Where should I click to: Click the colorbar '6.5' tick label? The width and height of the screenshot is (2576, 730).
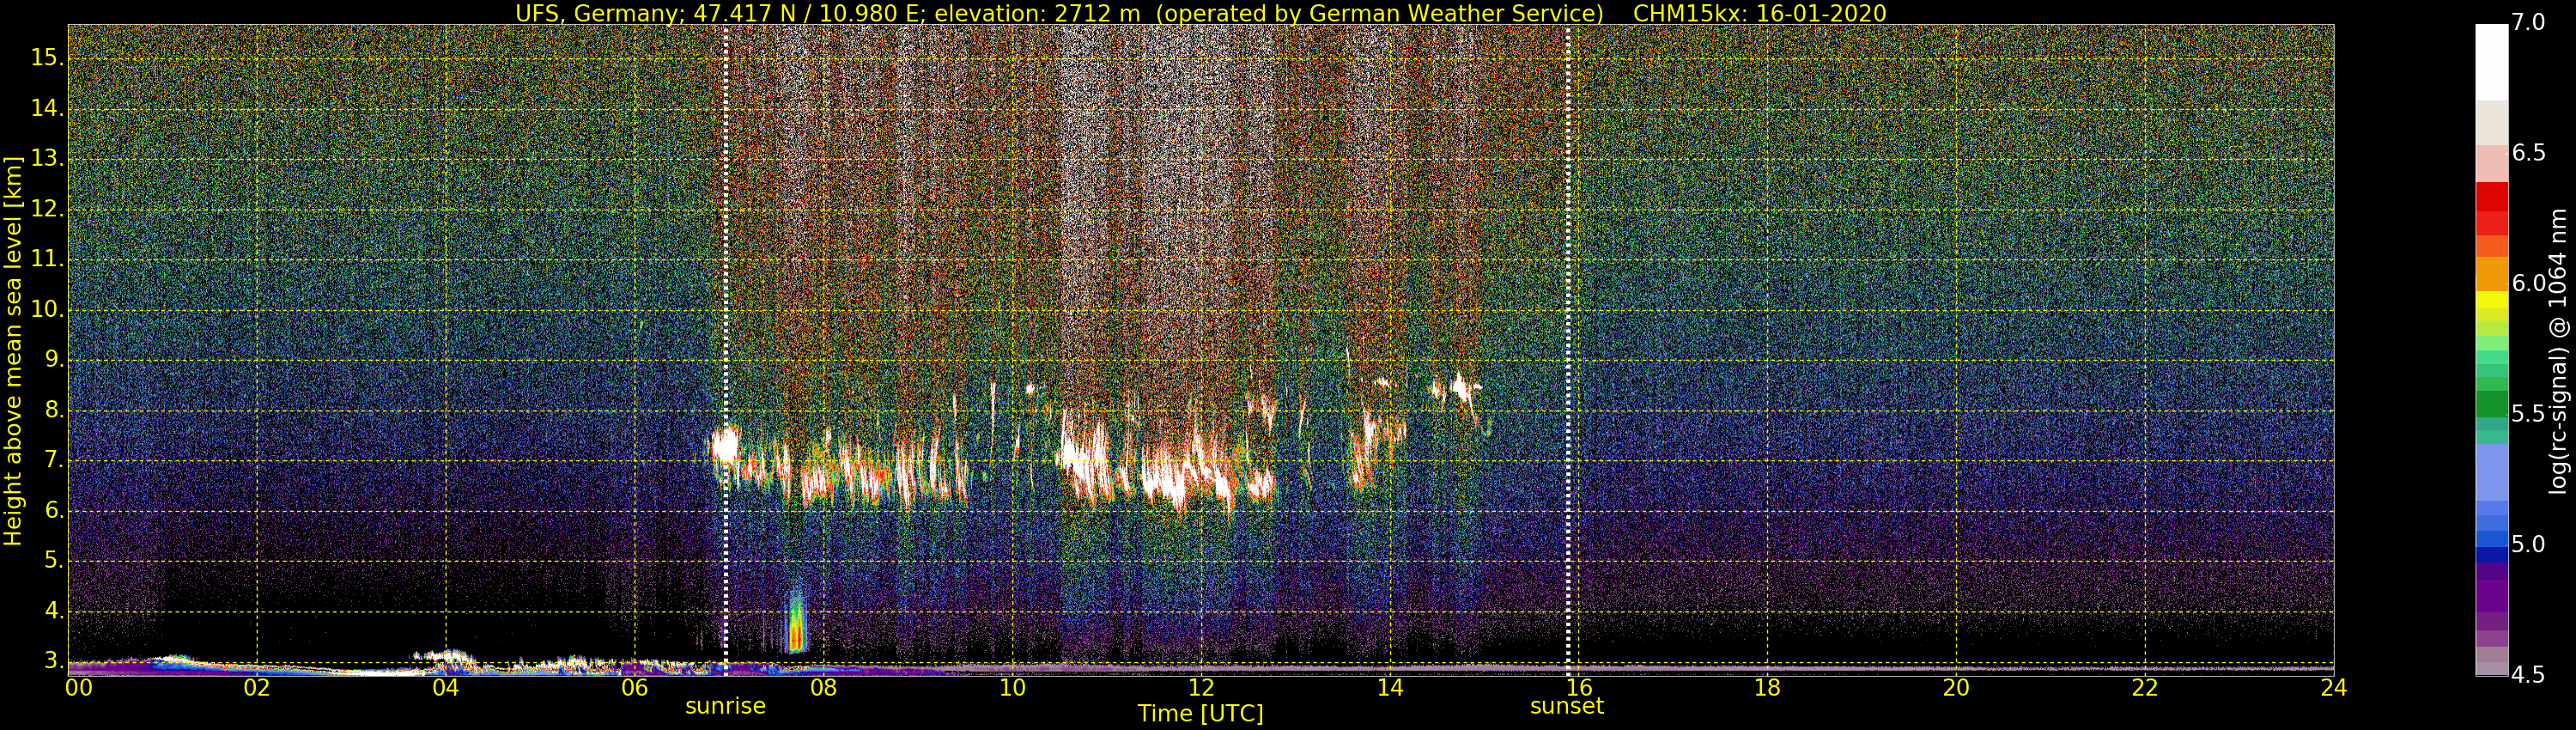click(2528, 153)
